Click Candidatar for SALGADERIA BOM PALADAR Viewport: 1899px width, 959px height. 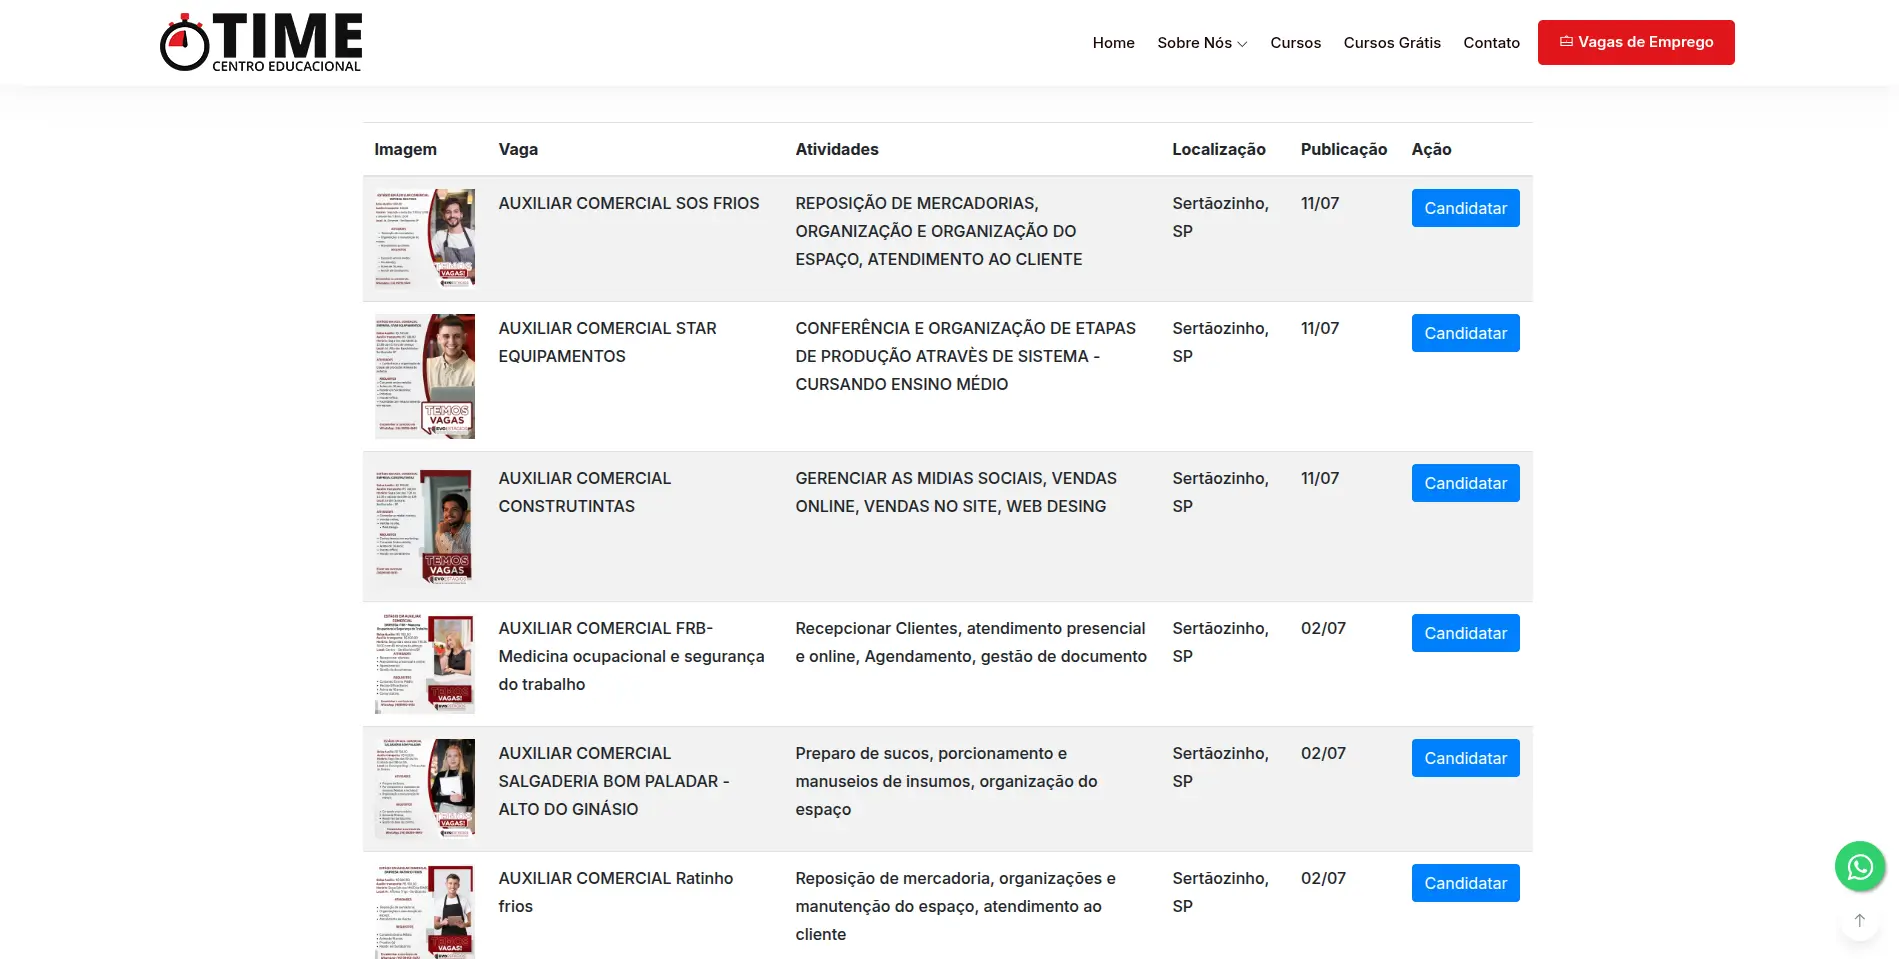1465,758
